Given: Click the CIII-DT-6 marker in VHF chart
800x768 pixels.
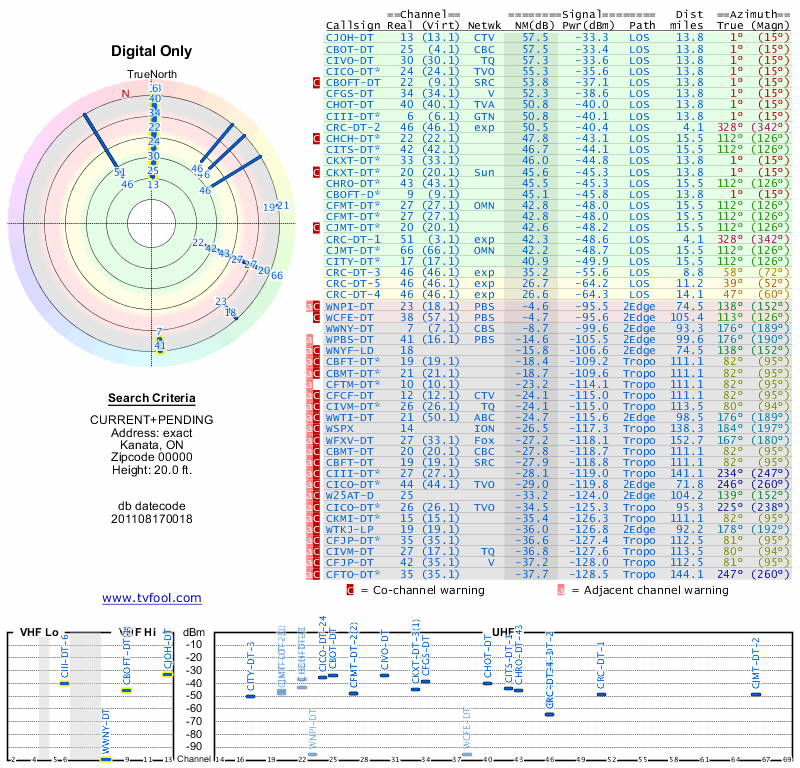Looking at the screenshot, I should [x=64, y=682].
